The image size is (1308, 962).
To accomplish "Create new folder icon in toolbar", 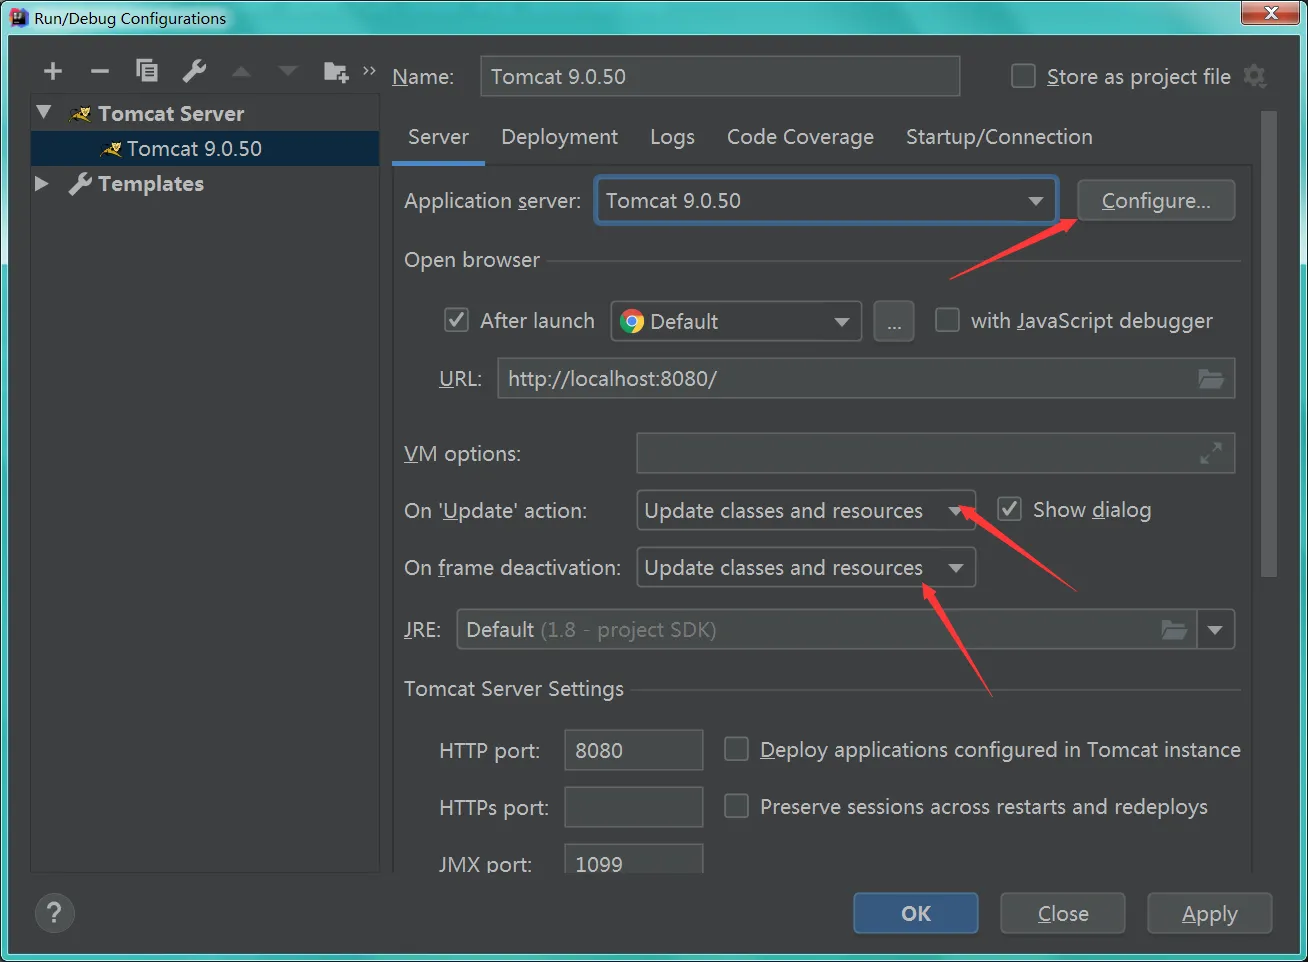I will click(336, 71).
